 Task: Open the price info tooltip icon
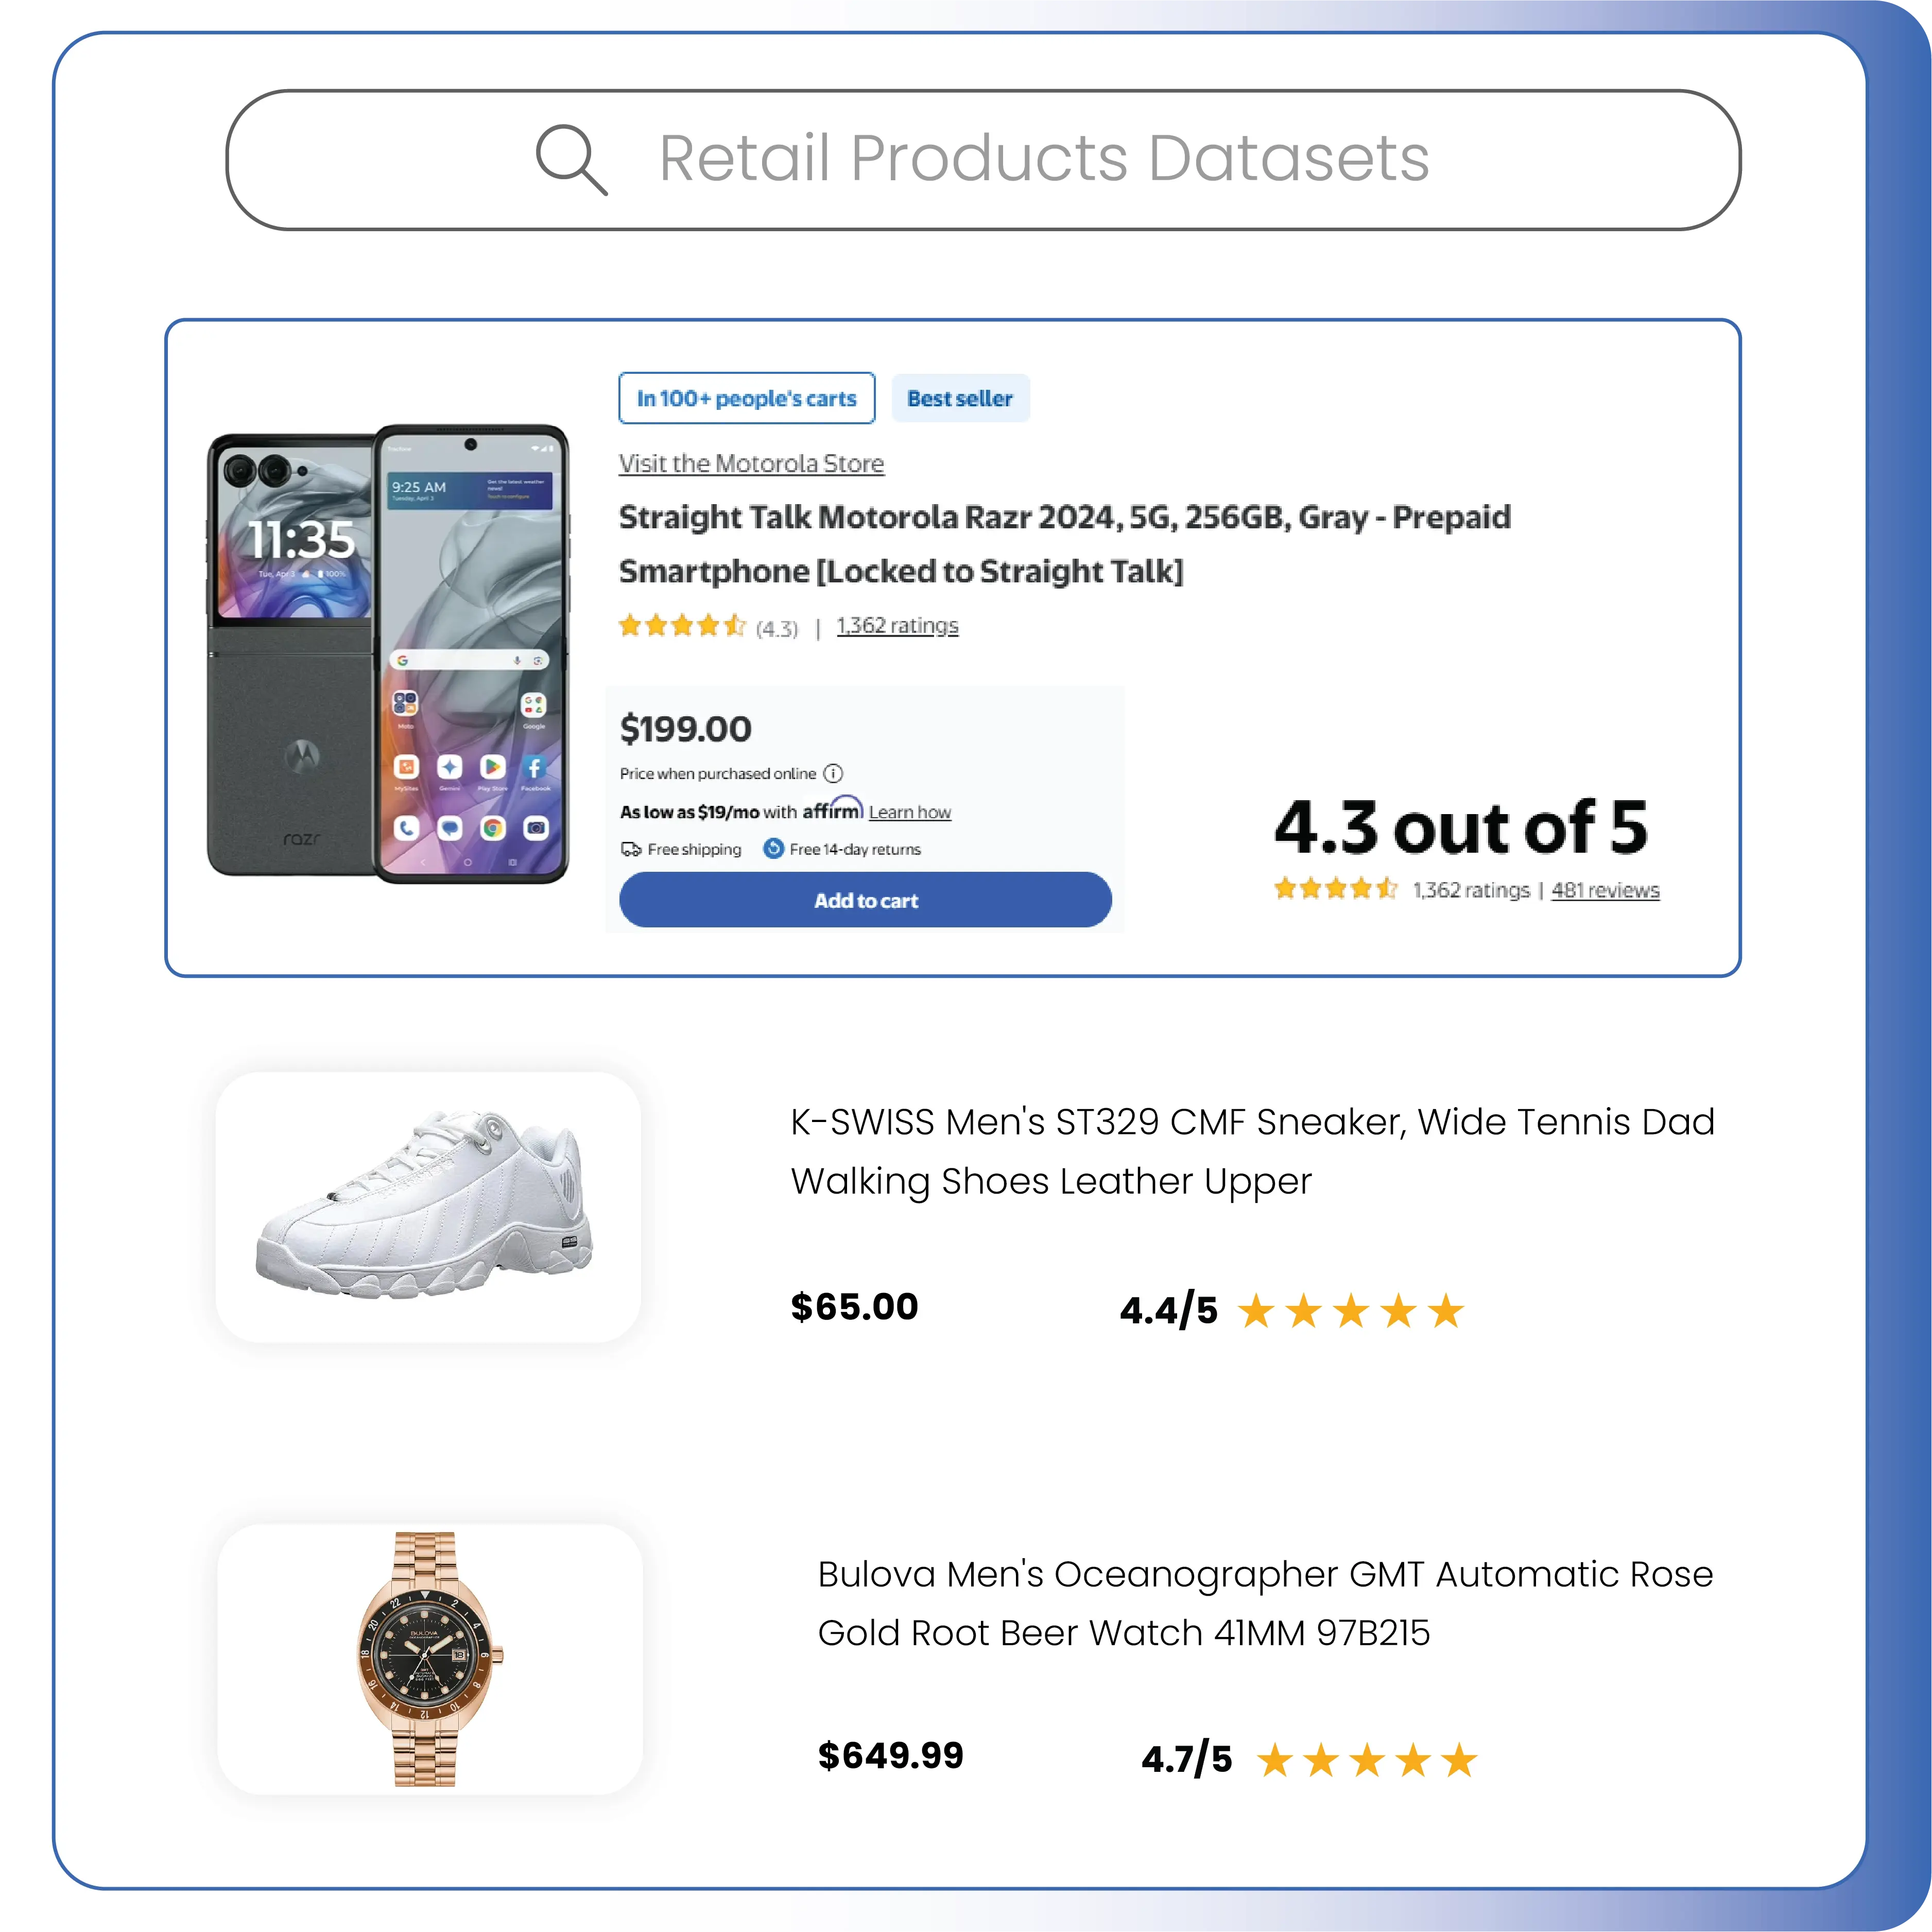833,773
